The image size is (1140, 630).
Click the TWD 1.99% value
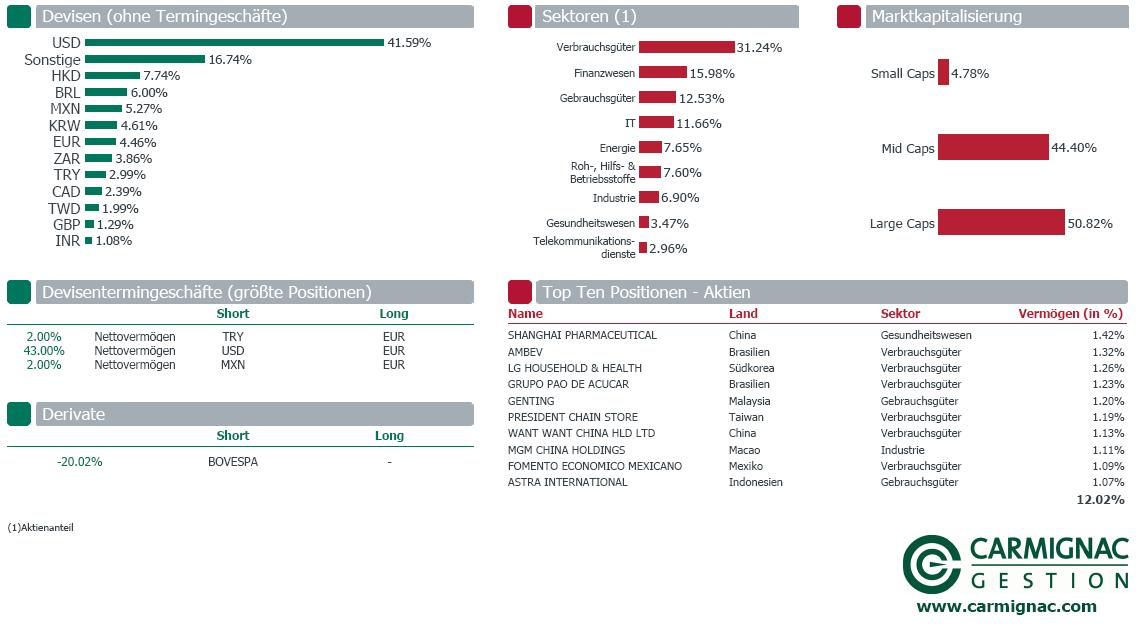pyautogui.click(x=120, y=209)
